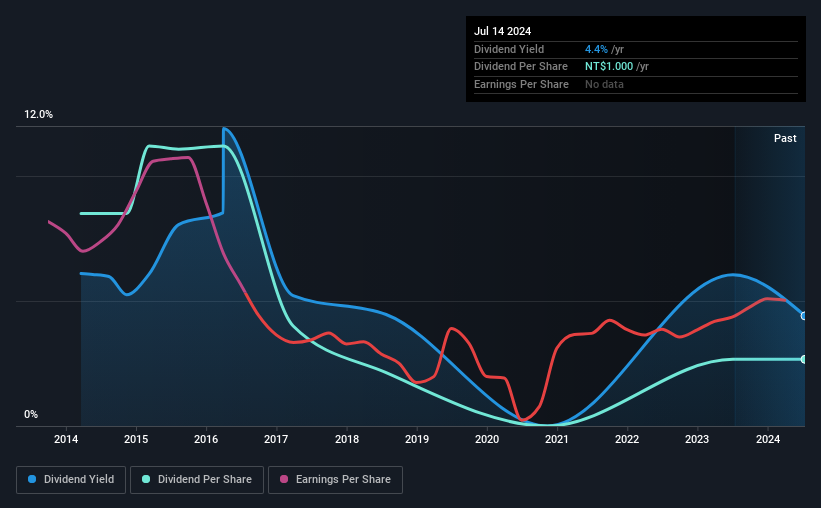The width and height of the screenshot is (821, 508).
Task: Click the 2021 x-axis label
Action: (557, 439)
